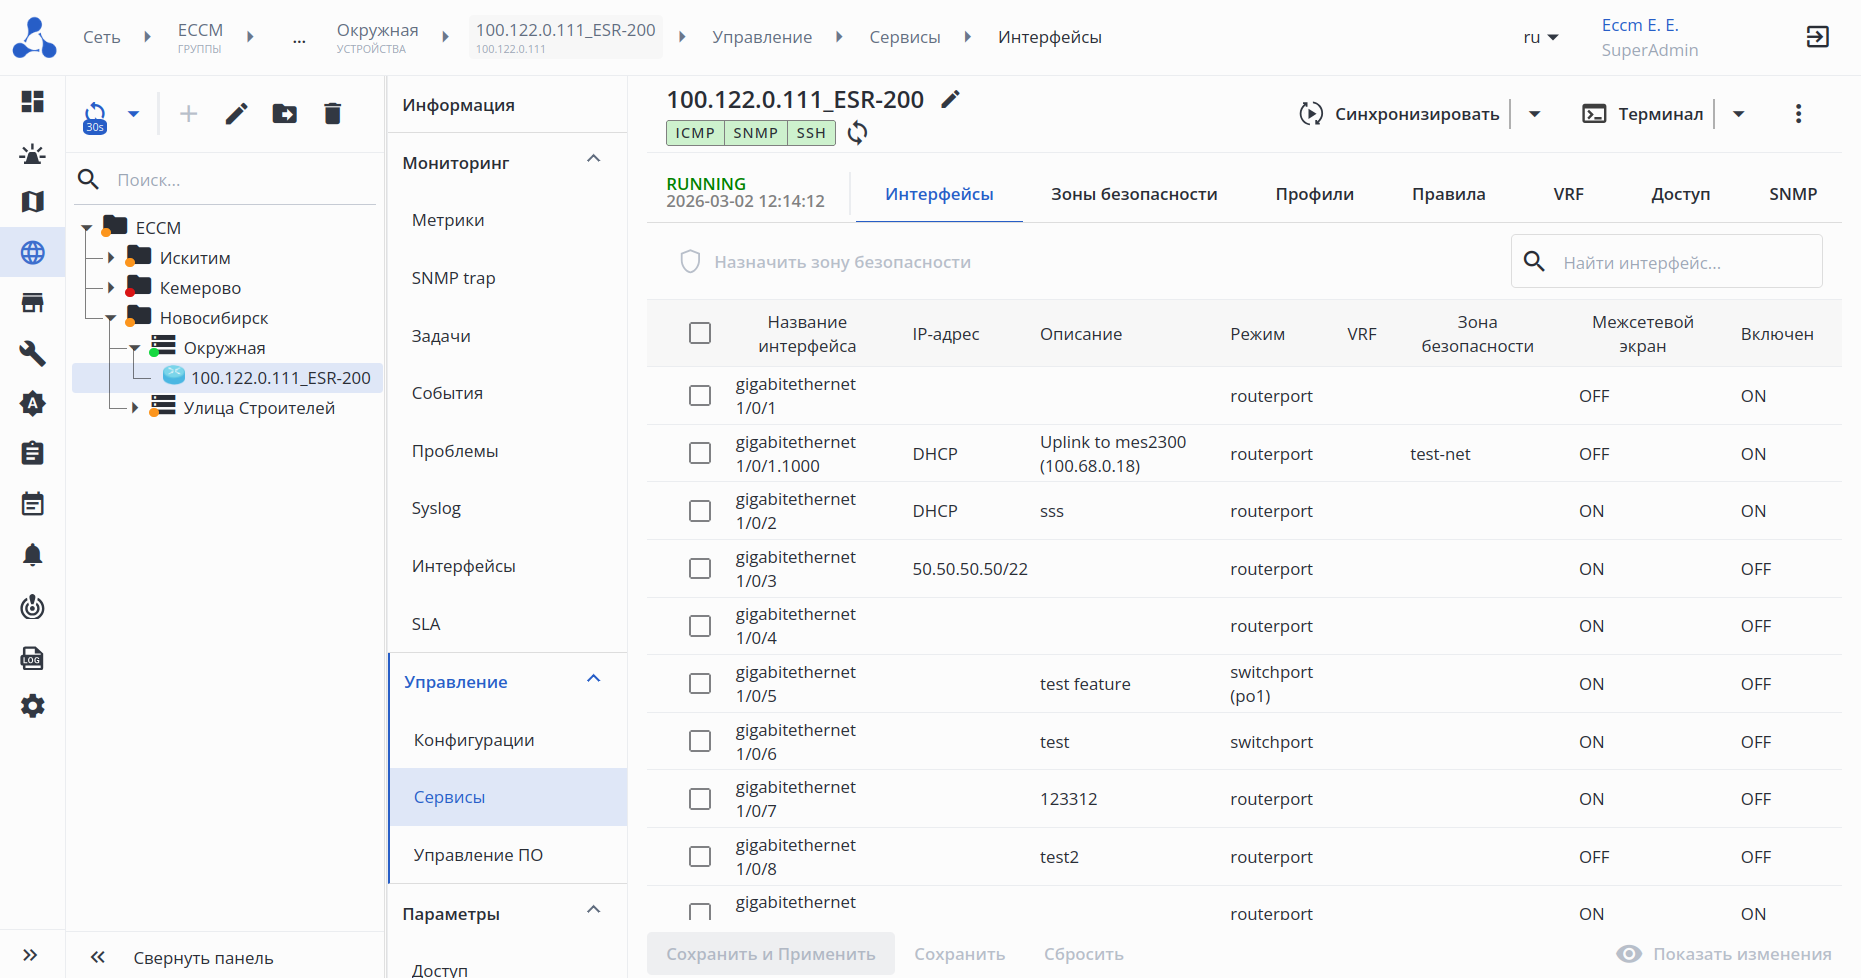Image resolution: width=1861 pixels, height=978 pixels.
Task: Click the Терминал button
Action: click(x=1643, y=114)
